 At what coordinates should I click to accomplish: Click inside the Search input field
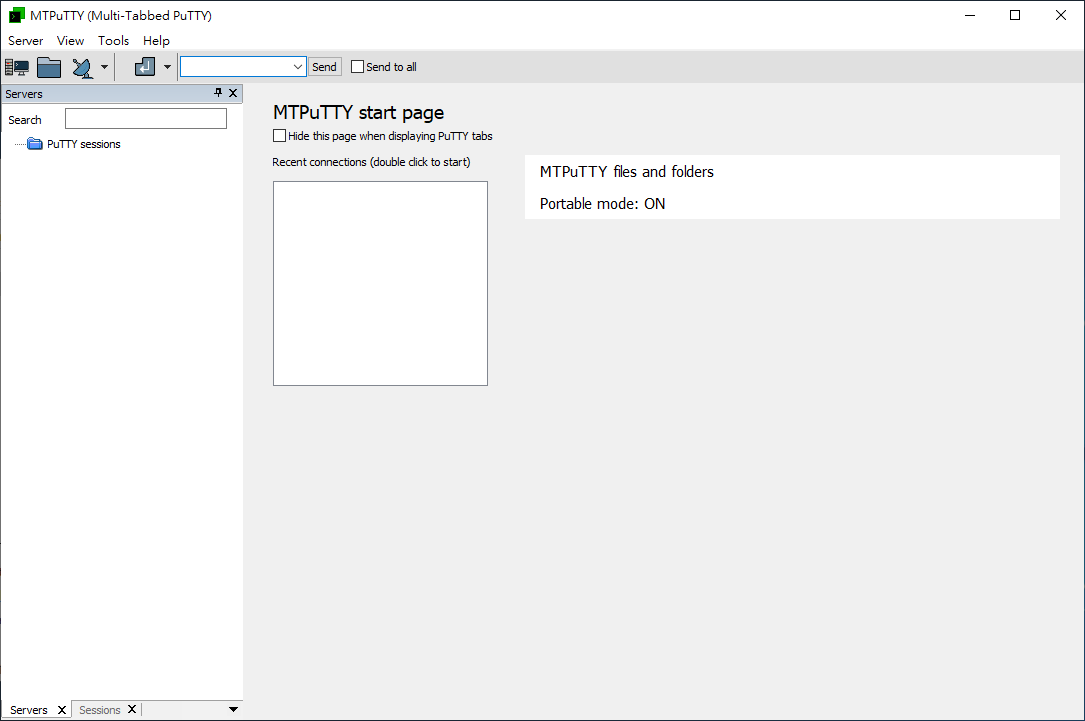click(x=145, y=118)
